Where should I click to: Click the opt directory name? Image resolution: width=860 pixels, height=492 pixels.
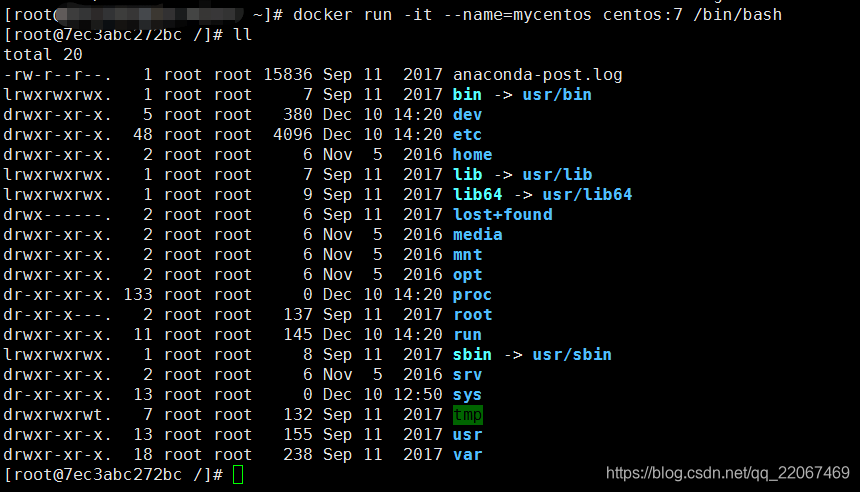click(467, 275)
